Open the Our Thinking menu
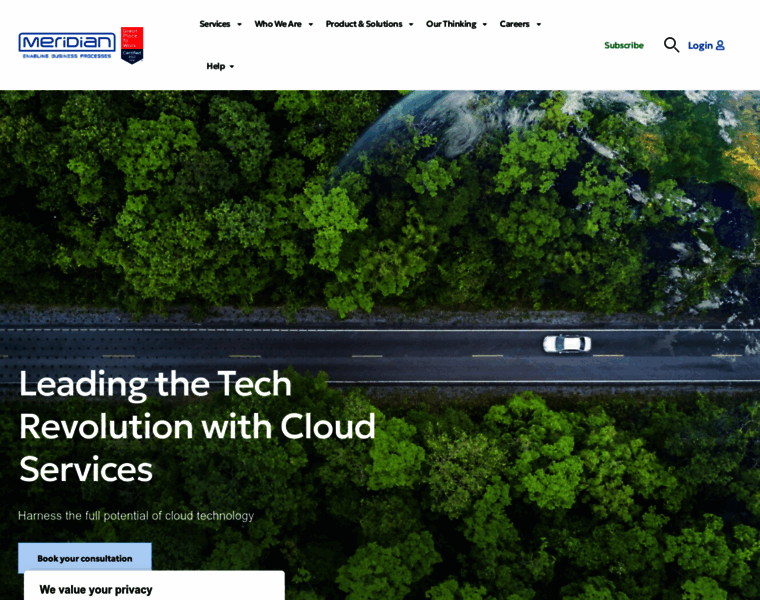 tap(451, 24)
